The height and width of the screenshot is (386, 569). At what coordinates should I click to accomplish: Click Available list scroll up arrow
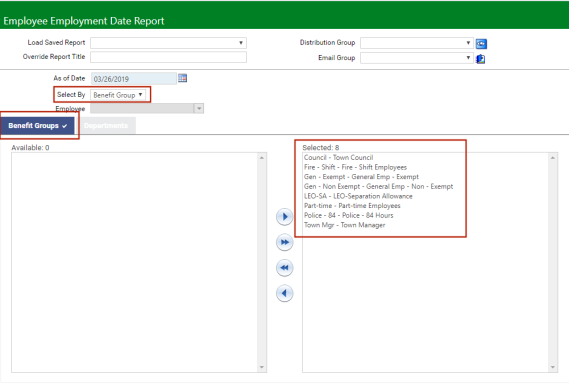[x=262, y=158]
